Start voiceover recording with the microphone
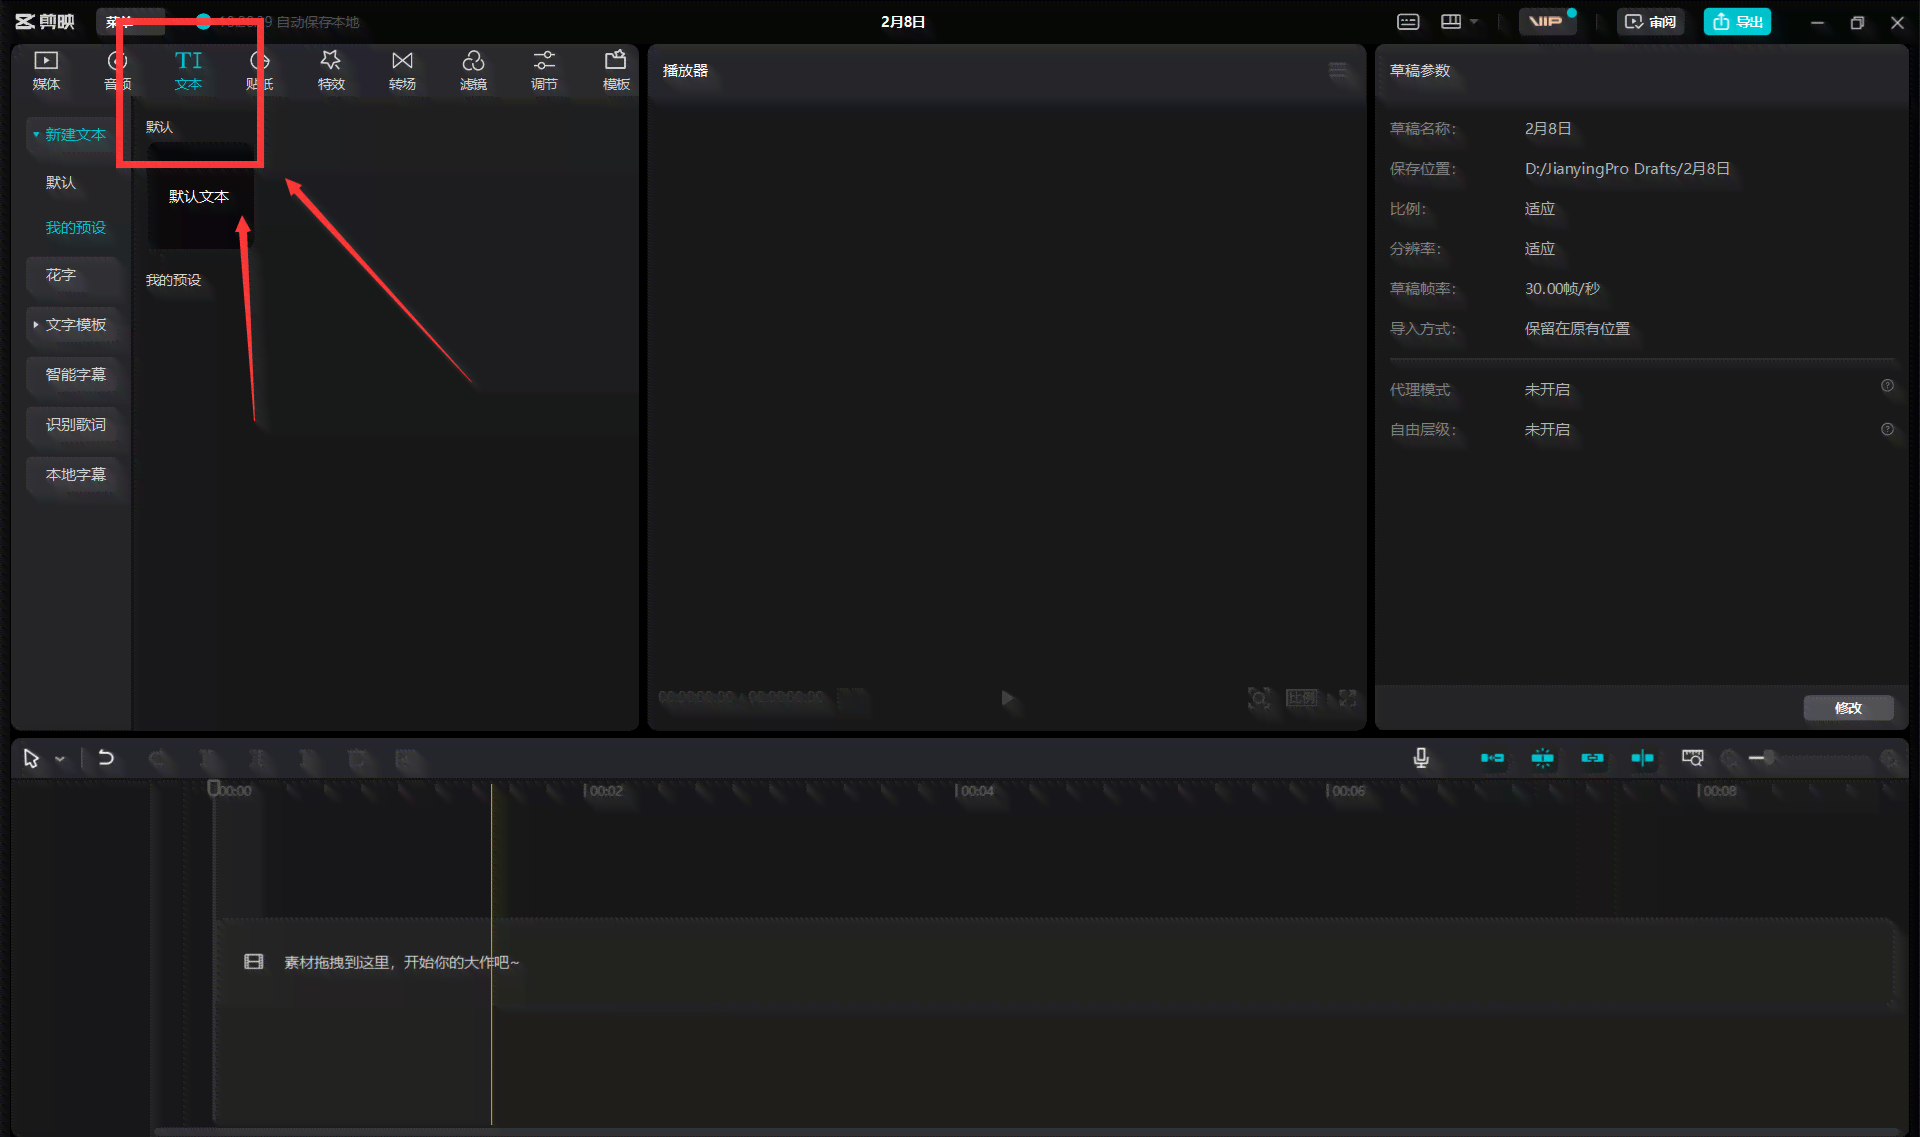Screen dimensions: 1920x1137 [1421, 759]
